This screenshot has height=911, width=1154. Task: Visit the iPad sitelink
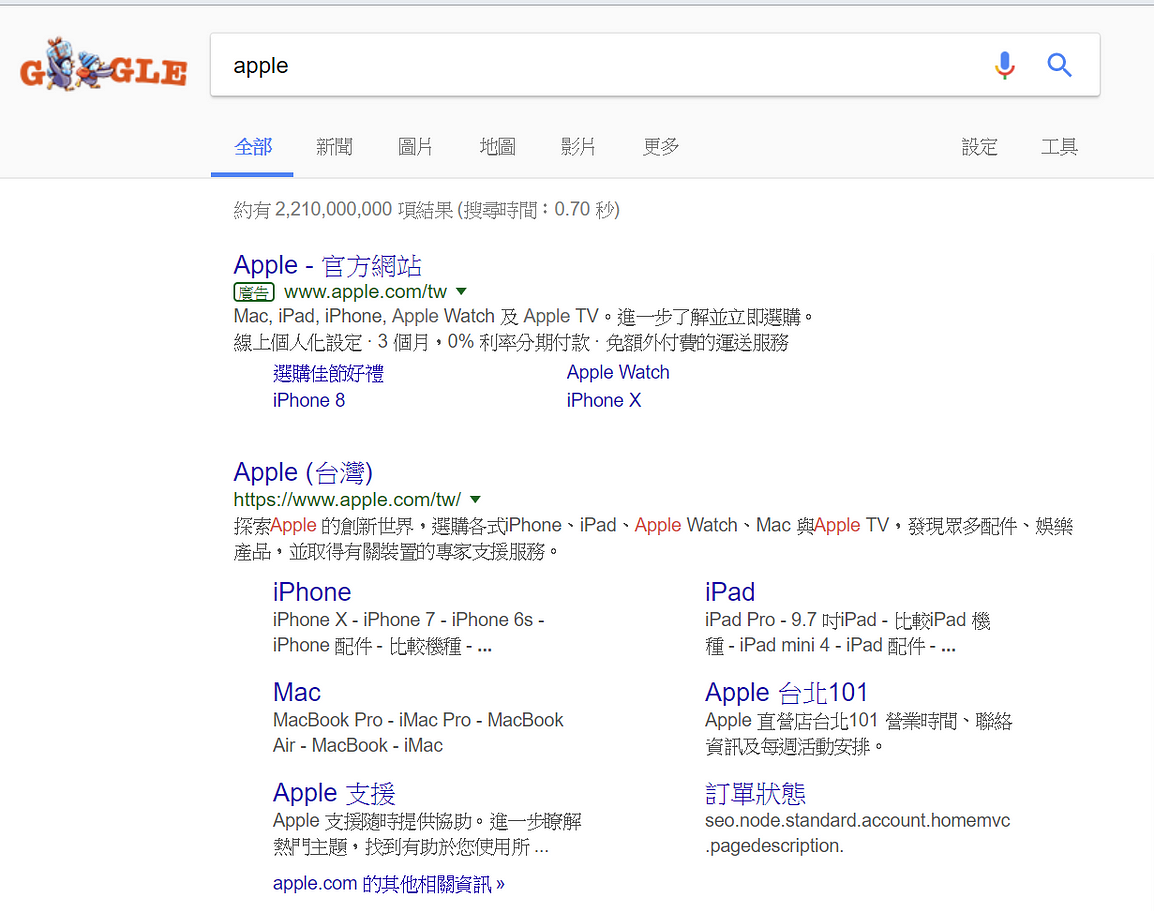pos(729,592)
